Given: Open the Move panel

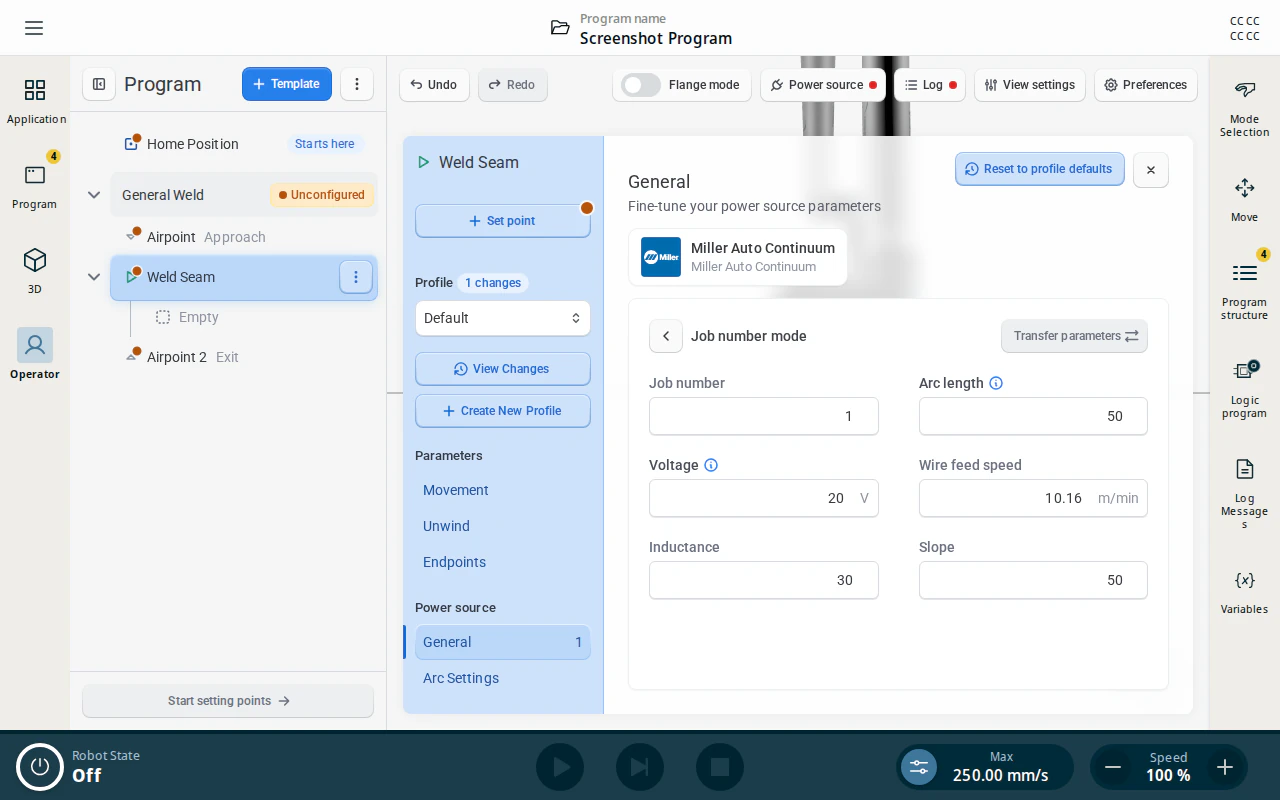Looking at the screenshot, I should point(1244,200).
